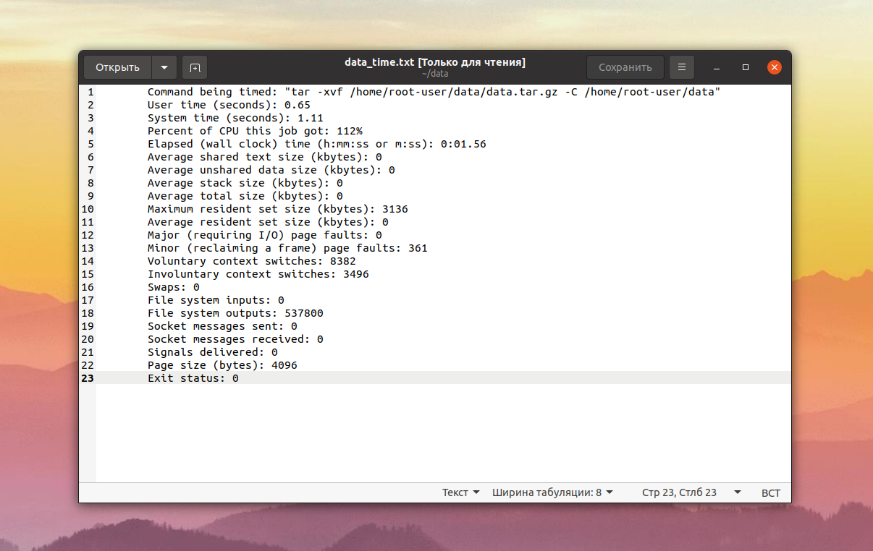Click the line "User time (seconds): 0.65"

click(229, 105)
